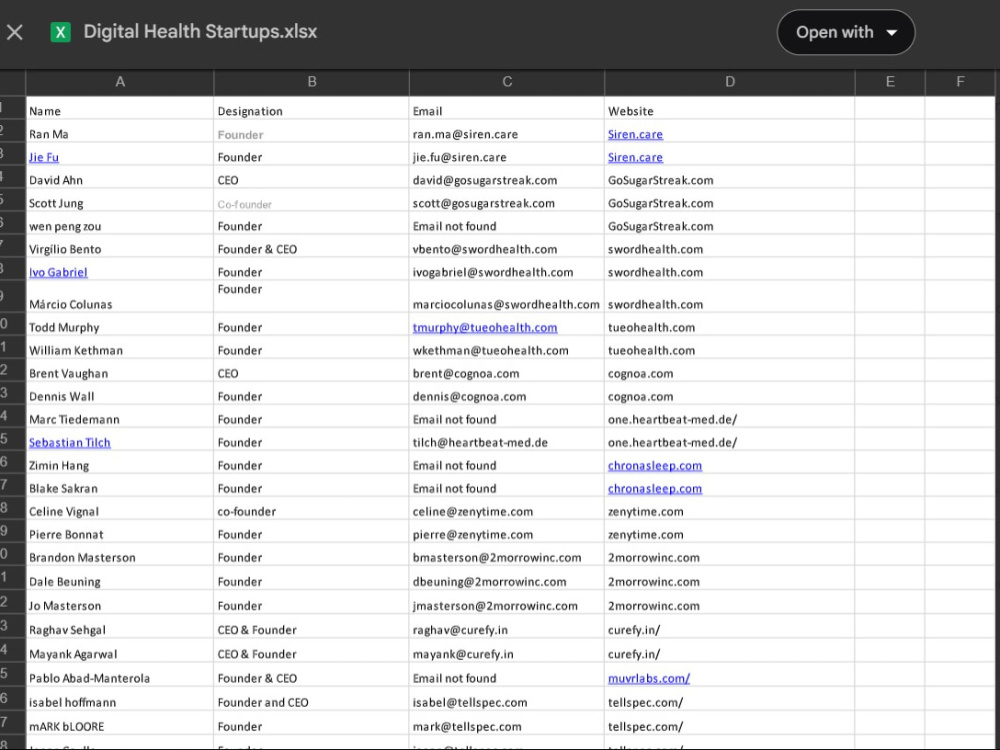Open the 'Open with' dropdown
The height and width of the screenshot is (750, 1000).
[846, 33]
